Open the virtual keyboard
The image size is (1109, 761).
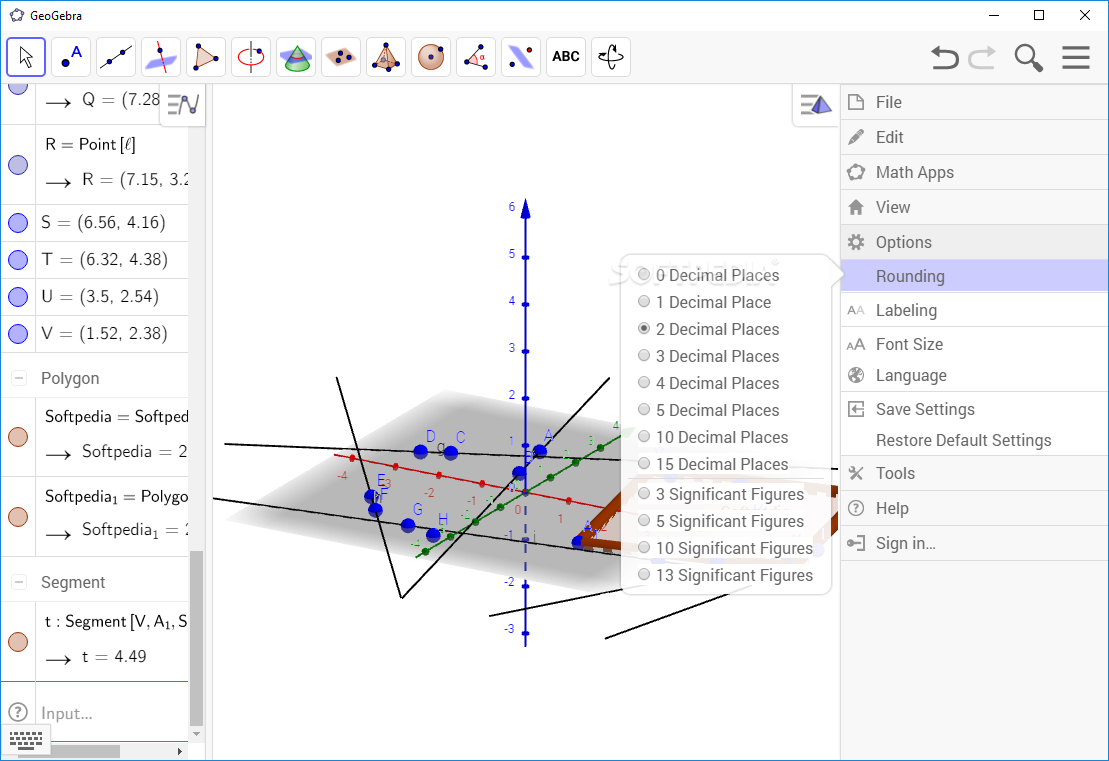(26, 740)
